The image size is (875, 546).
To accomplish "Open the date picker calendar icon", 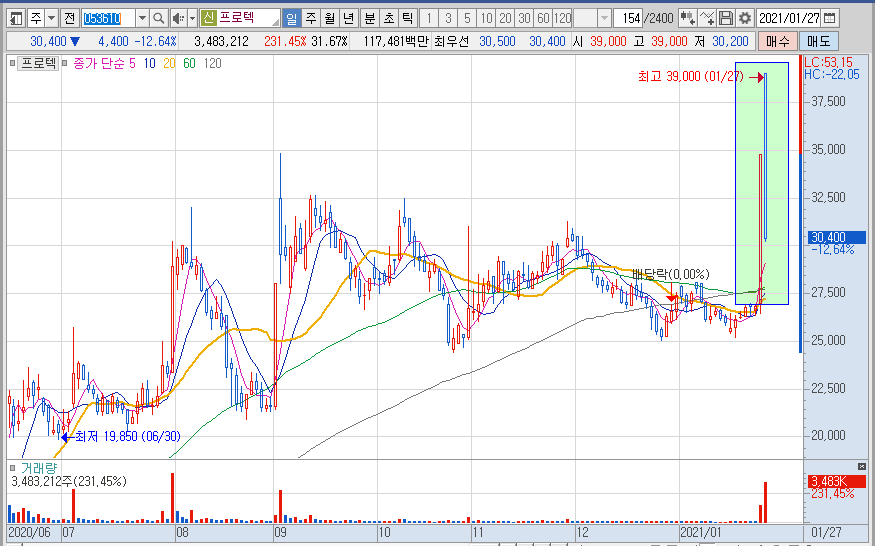I will tap(830, 18).
